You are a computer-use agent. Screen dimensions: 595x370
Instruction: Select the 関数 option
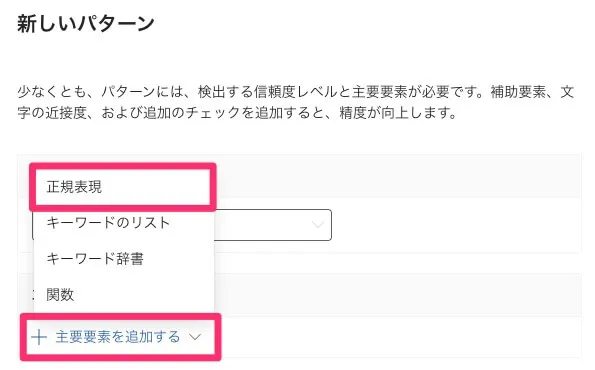(124, 294)
